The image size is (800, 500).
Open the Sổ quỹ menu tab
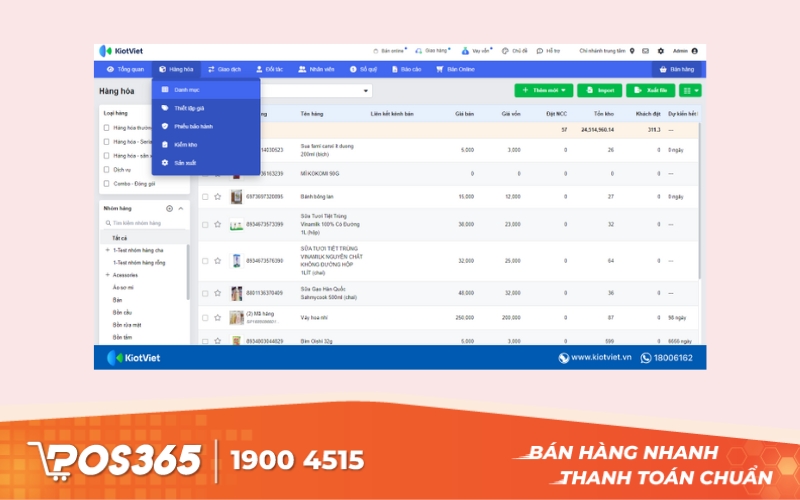tap(363, 69)
